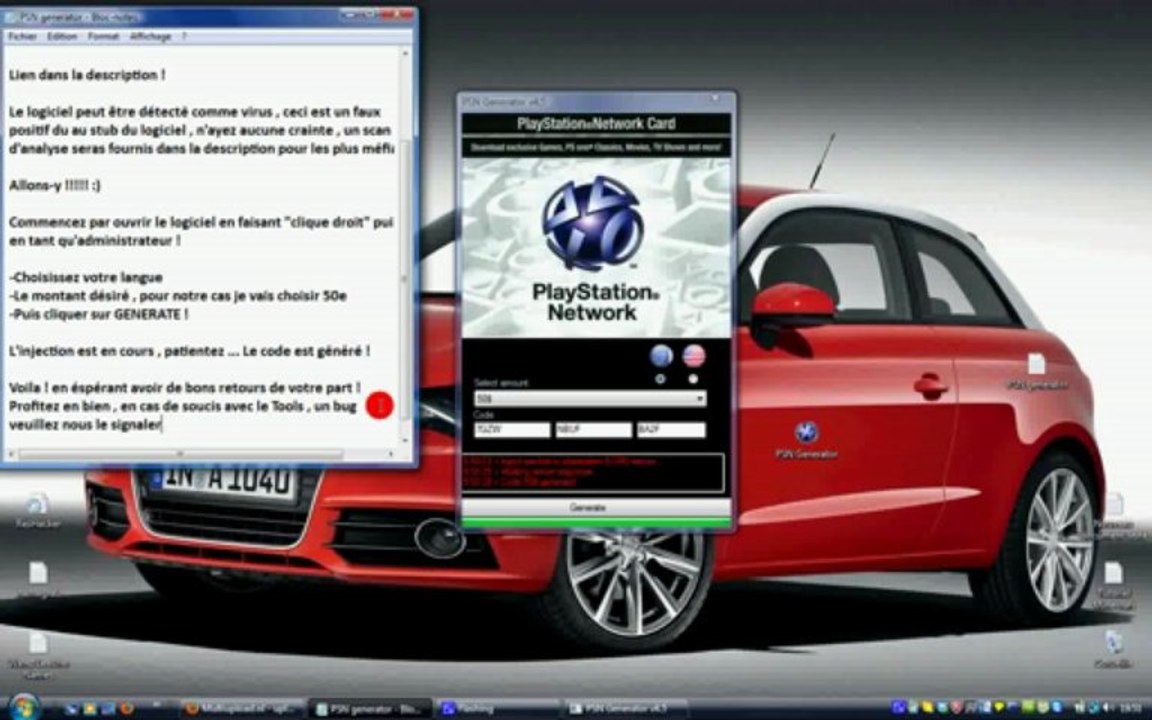
Task: Click the taskbar clock
Action: click(1132, 708)
